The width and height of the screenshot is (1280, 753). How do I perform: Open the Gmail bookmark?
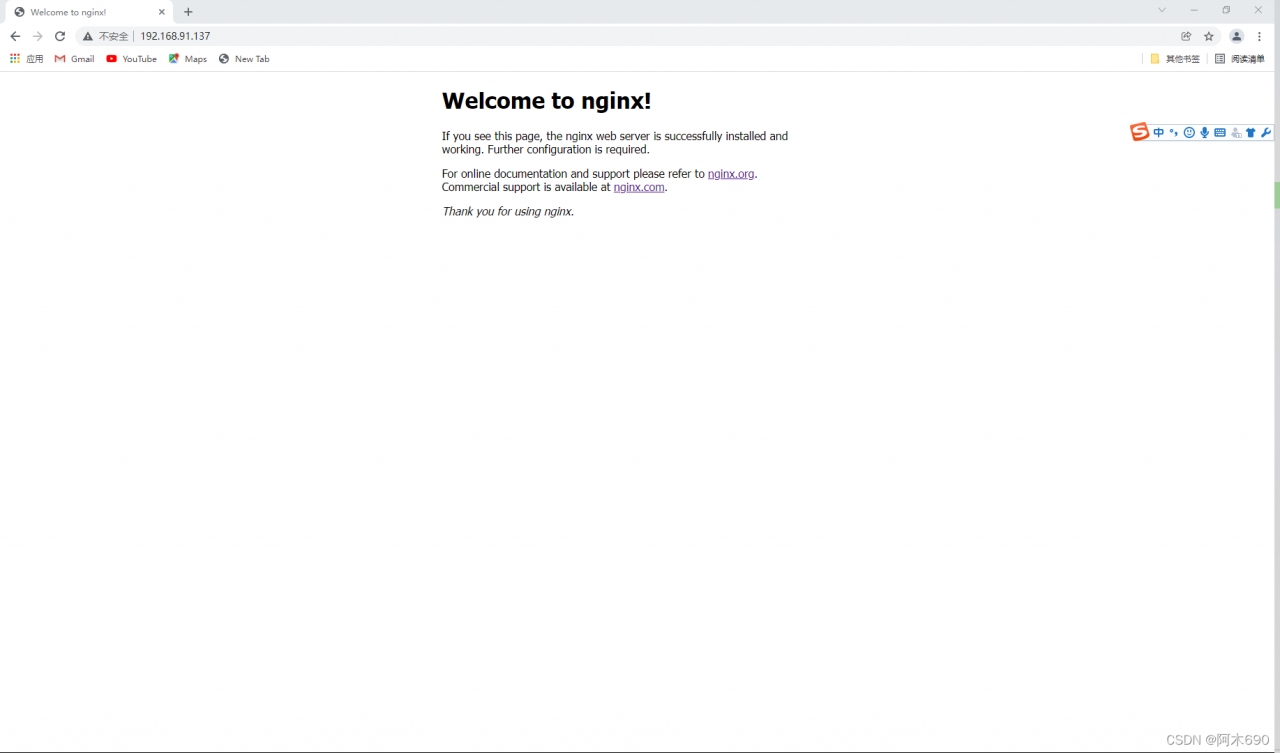tap(75, 59)
